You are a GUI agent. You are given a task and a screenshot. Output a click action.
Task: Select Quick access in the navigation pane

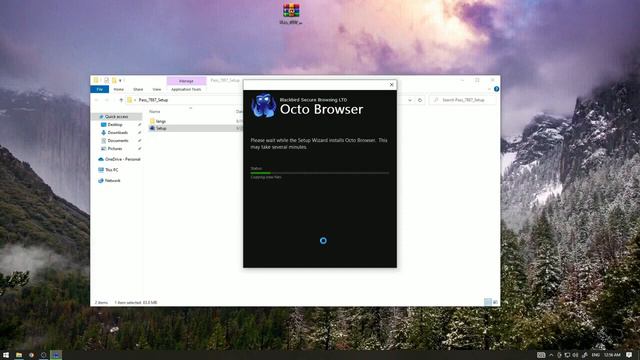(116, 117)
